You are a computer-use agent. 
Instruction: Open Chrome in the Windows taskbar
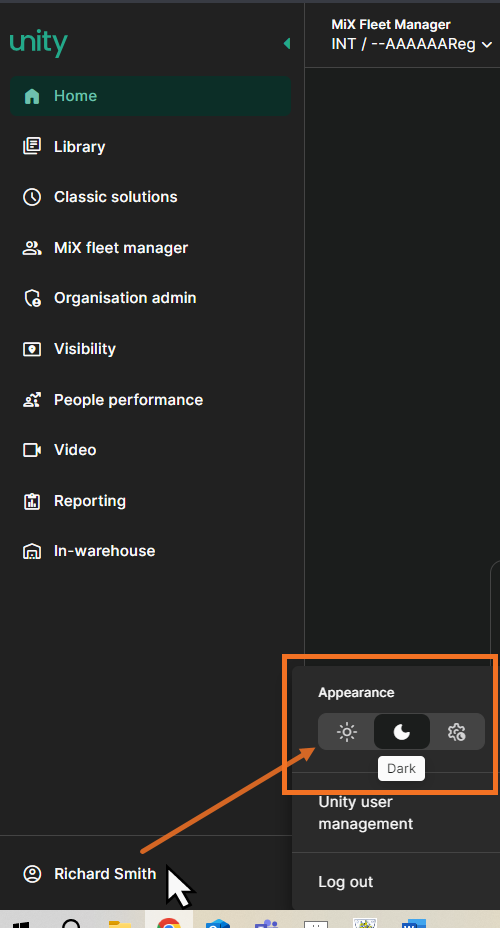[x=169, y=923]
